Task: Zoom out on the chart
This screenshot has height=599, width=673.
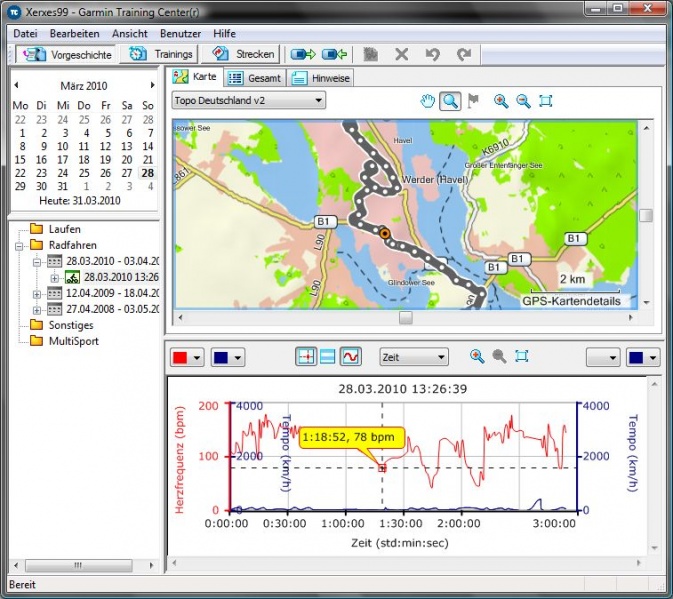Action: point(499,357)
